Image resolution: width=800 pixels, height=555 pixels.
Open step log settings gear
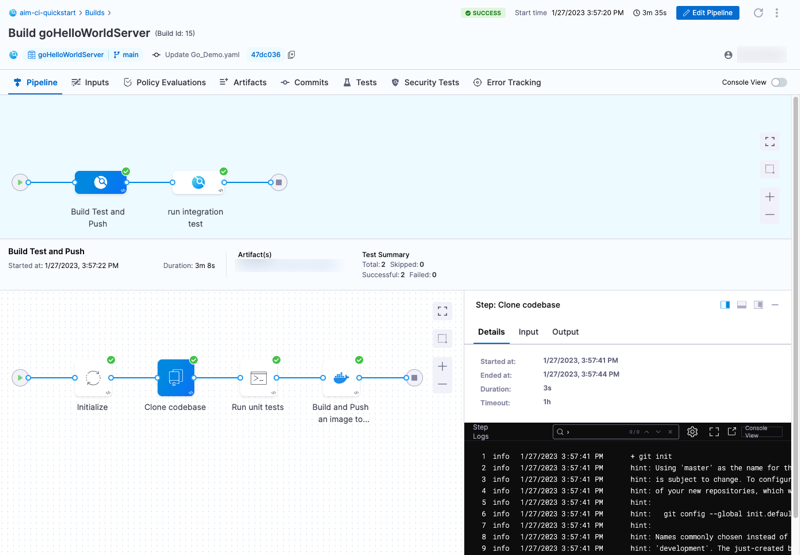[x=692, y=432]
